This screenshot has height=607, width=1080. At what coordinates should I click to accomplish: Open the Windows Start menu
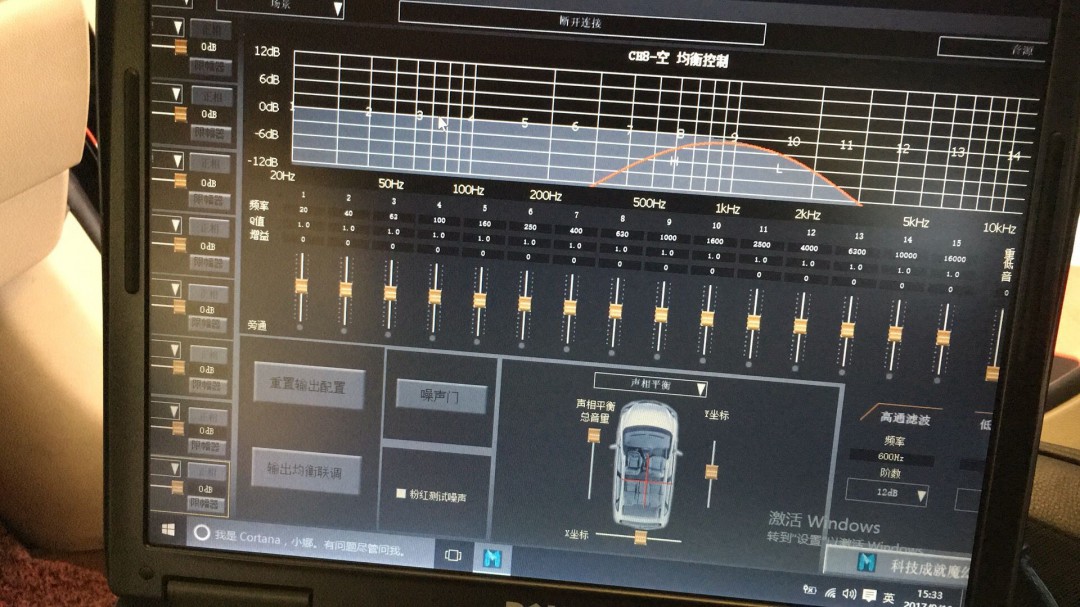[x=168, y=529]
